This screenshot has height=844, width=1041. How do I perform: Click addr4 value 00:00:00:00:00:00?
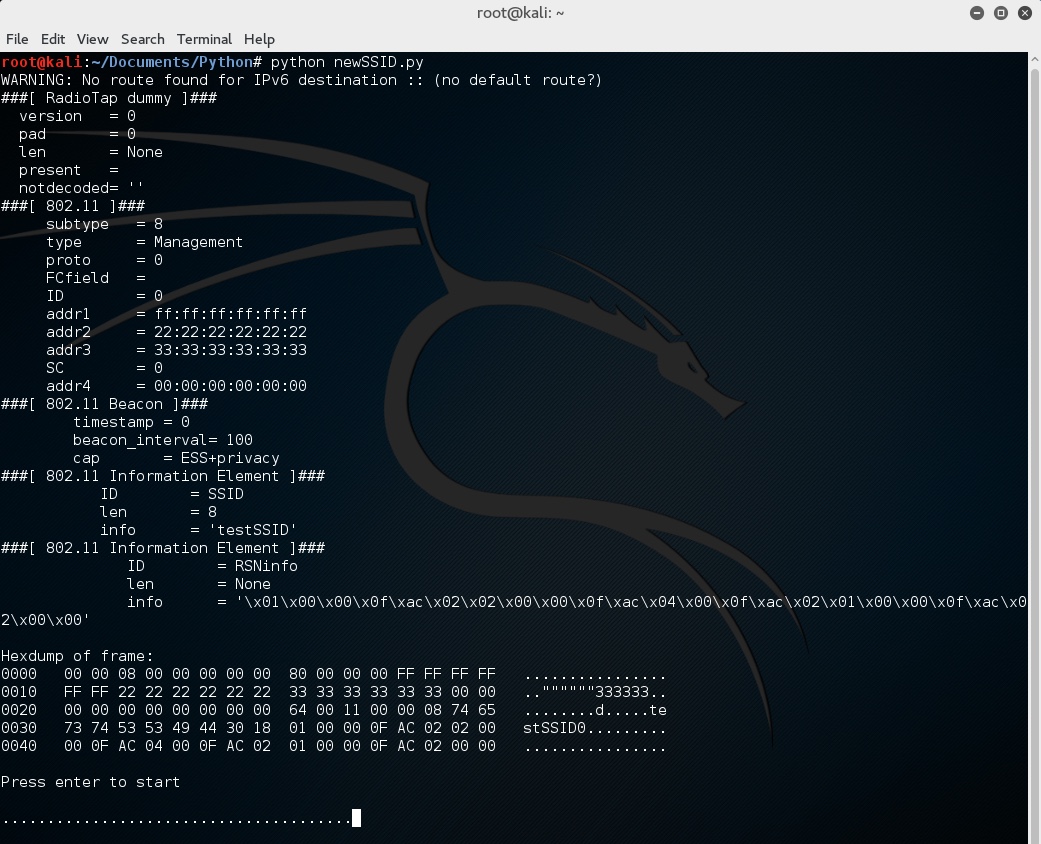coord(230,386)
